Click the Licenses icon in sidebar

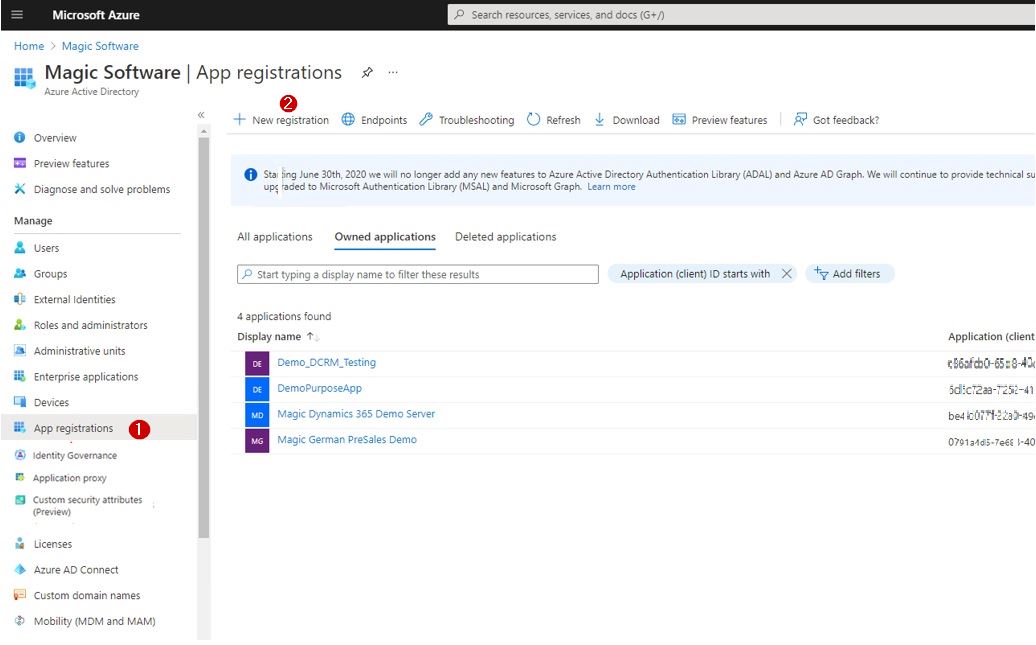20,544
